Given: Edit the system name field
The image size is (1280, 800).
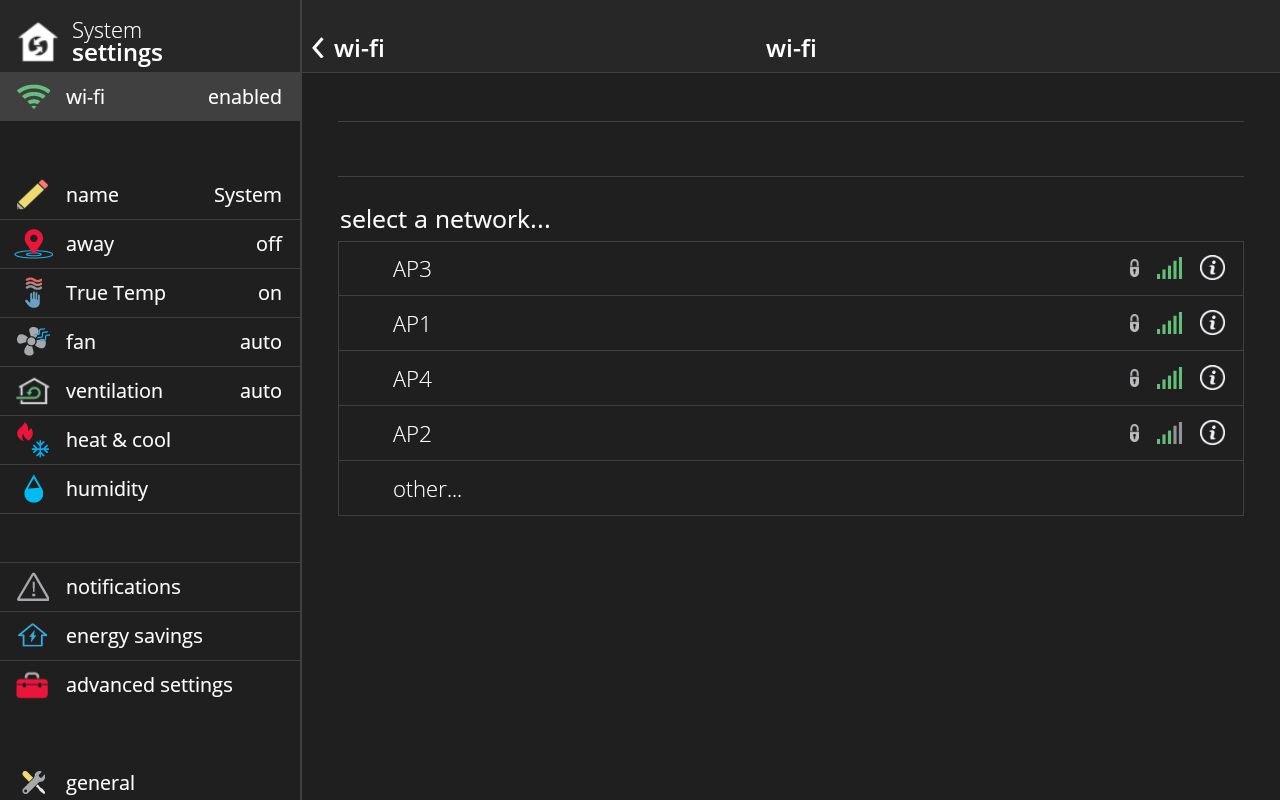Looking at the screenshot, I should click(150, 195).
